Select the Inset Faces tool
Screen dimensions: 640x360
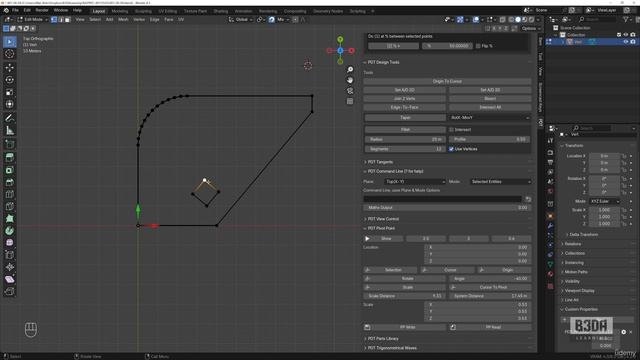[x=10, y=170]
